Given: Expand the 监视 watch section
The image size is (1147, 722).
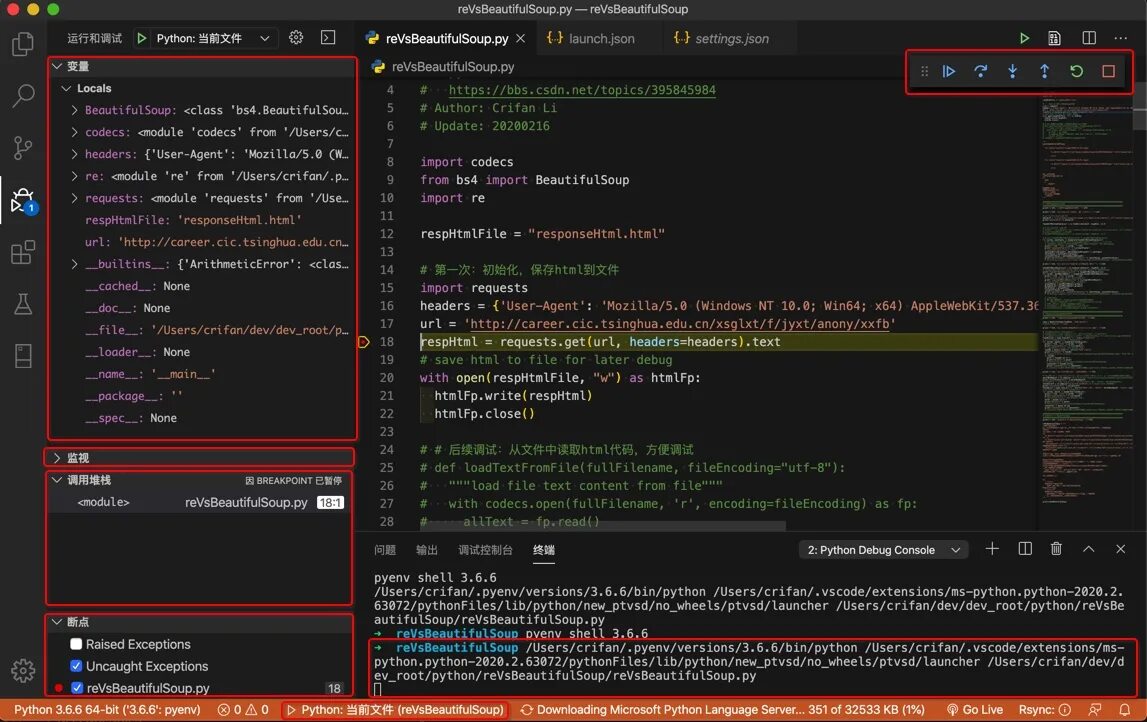Looking at the screenshot, I should pos(57,457).
